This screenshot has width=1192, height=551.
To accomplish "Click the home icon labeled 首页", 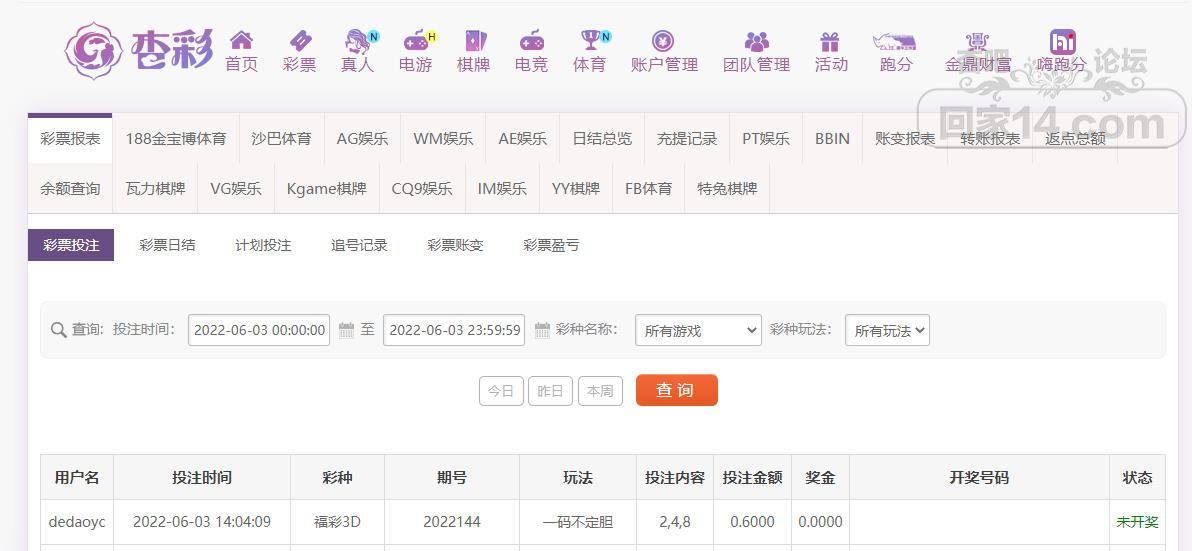I will pos(241,41).
